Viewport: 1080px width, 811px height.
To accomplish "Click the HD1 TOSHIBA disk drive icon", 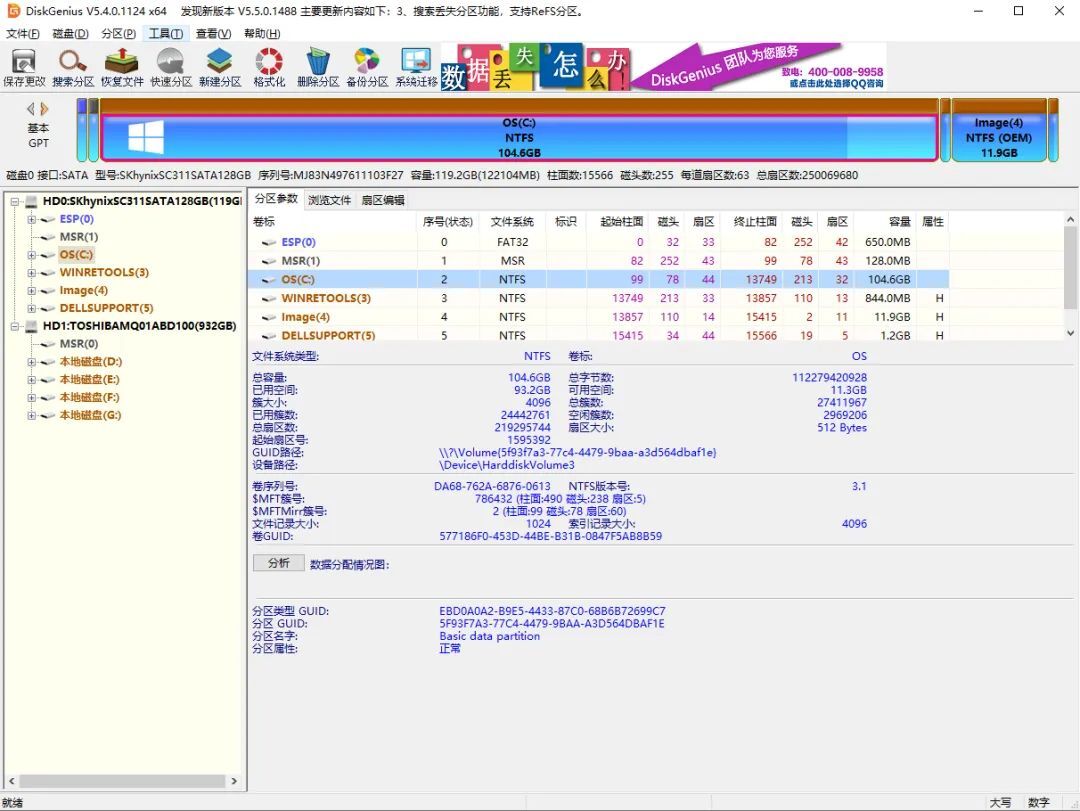I will pos(32,326).
